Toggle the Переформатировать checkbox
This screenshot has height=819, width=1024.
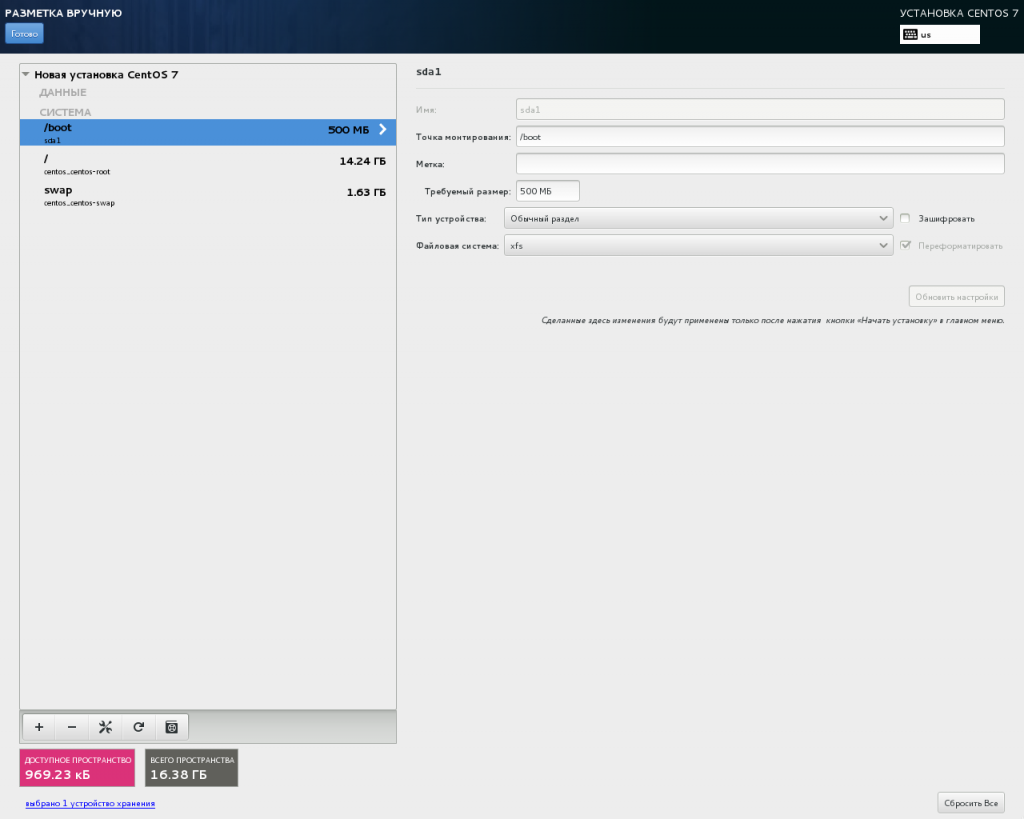pyautogui.click(x=905, y=245)
